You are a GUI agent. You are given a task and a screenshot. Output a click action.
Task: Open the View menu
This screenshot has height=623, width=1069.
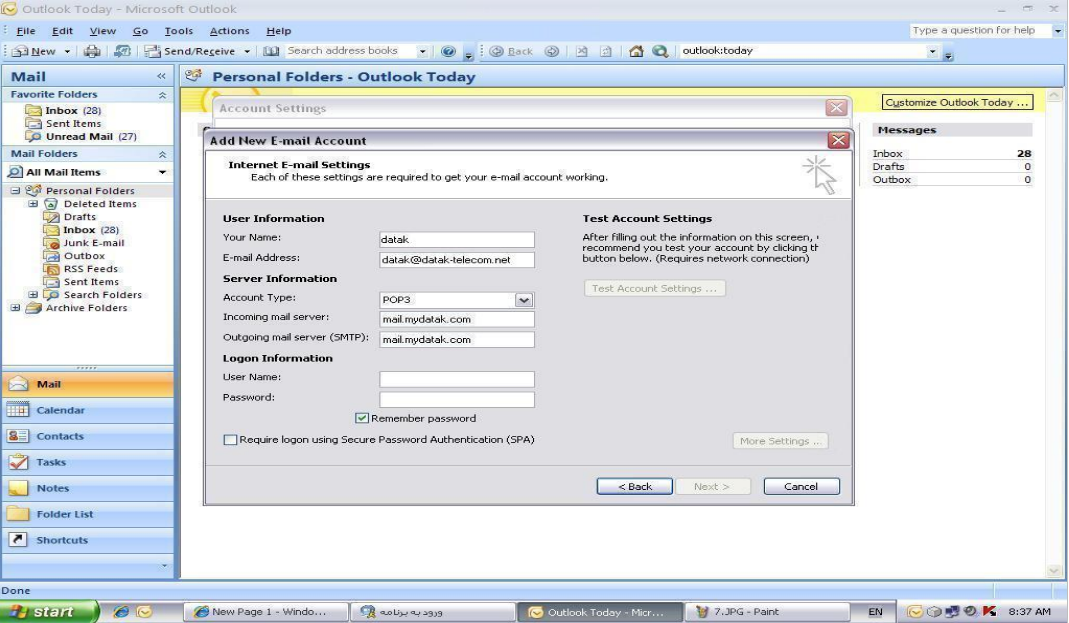(x=102, y=31)
